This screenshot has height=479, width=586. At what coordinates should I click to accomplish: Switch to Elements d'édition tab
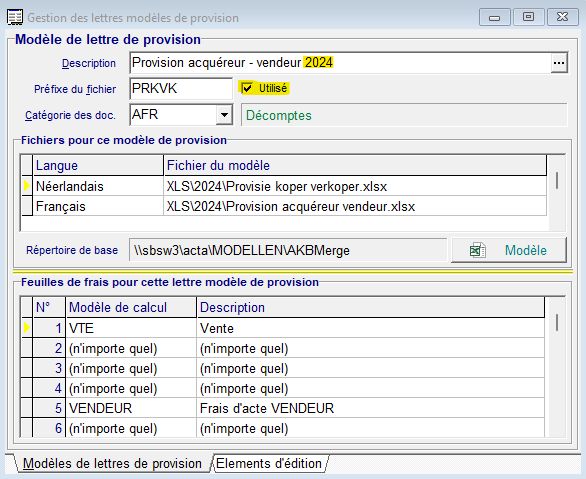pyautogui.click(x=269, y=463)
